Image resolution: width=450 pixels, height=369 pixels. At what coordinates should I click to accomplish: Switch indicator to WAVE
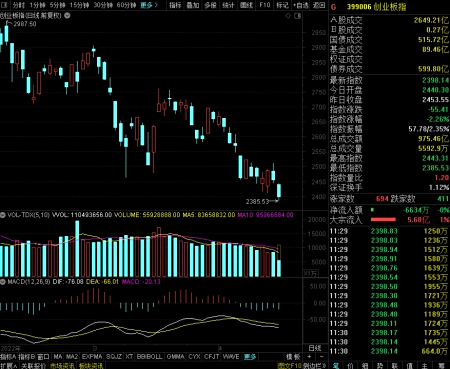231,357
